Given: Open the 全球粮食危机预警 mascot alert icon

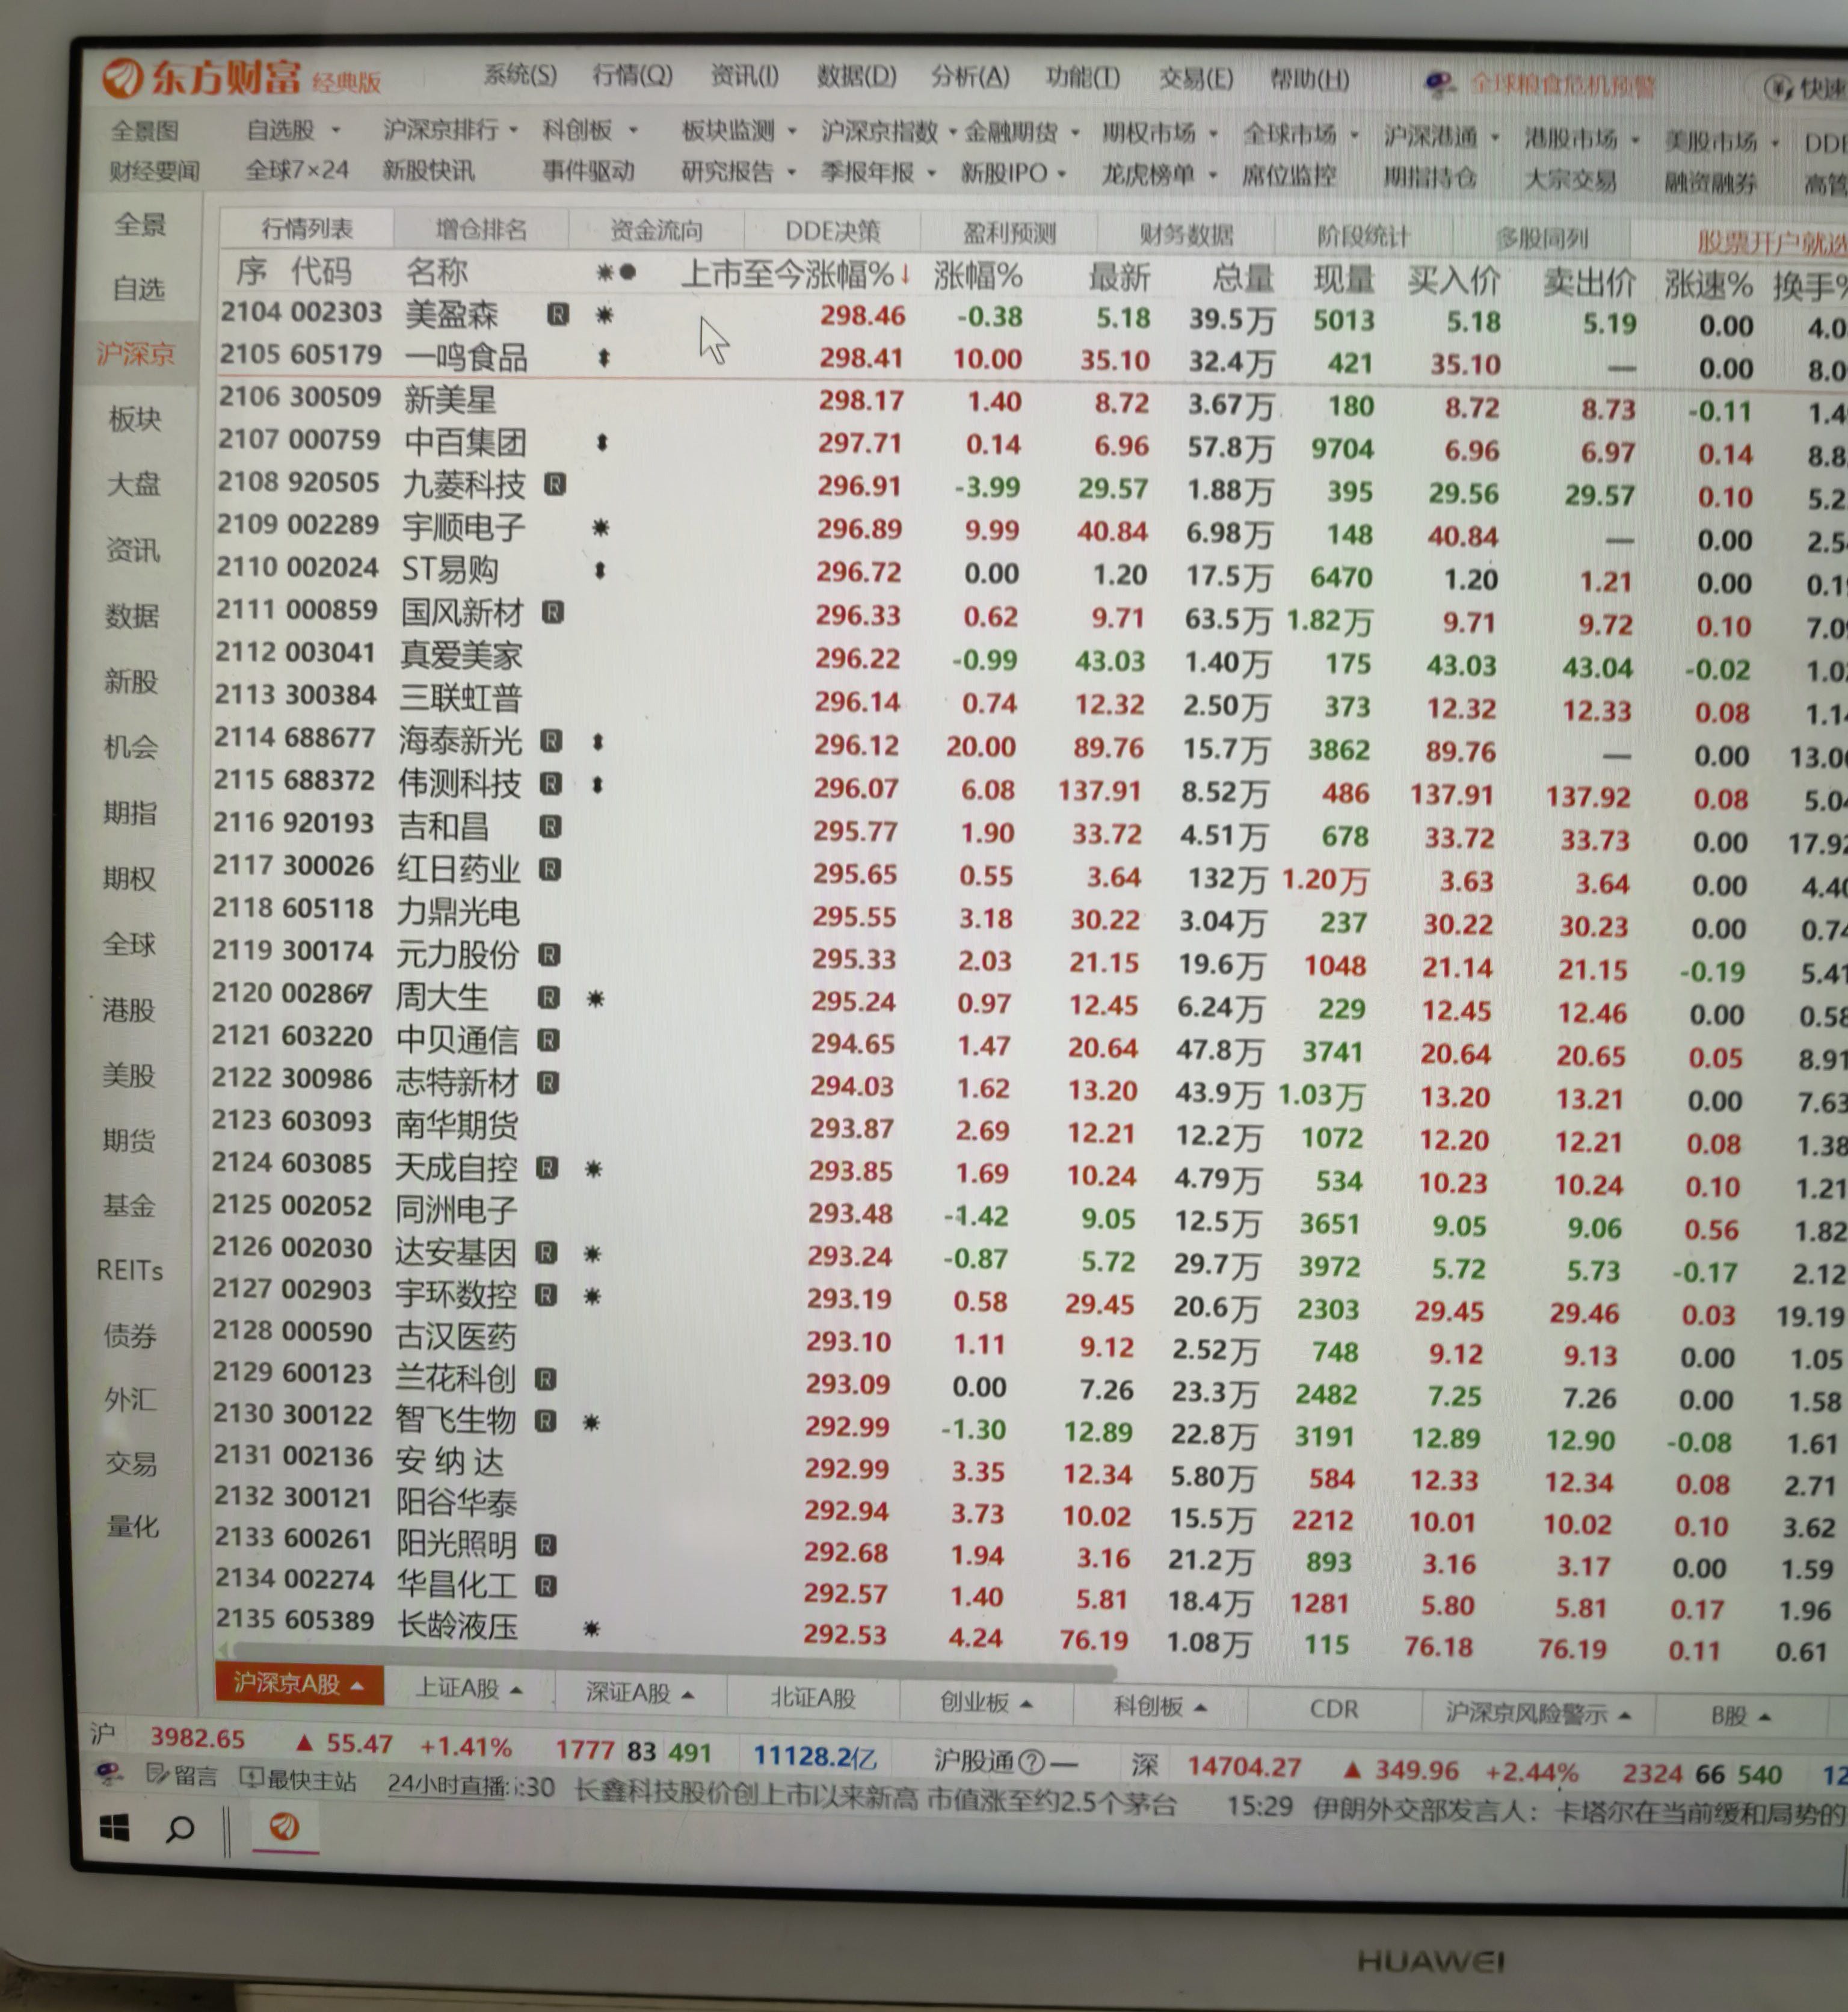Looking at the screenshot, I should pyautogui.click(x=1440, y=84).
